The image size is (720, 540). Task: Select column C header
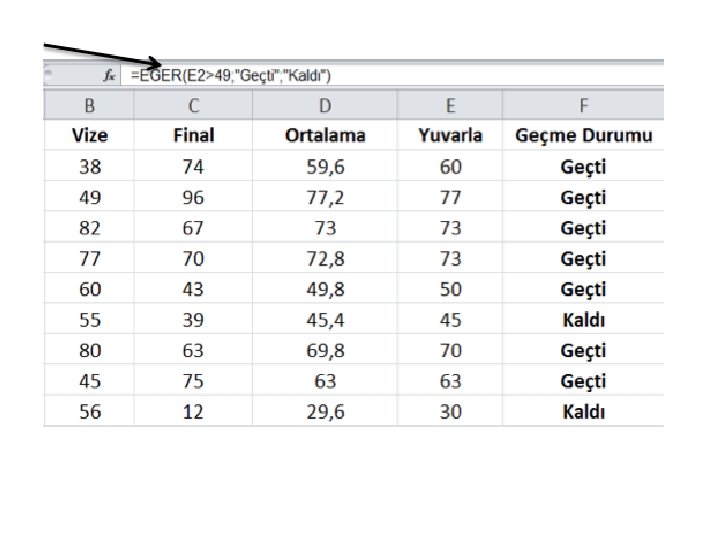tap(193, 105)
